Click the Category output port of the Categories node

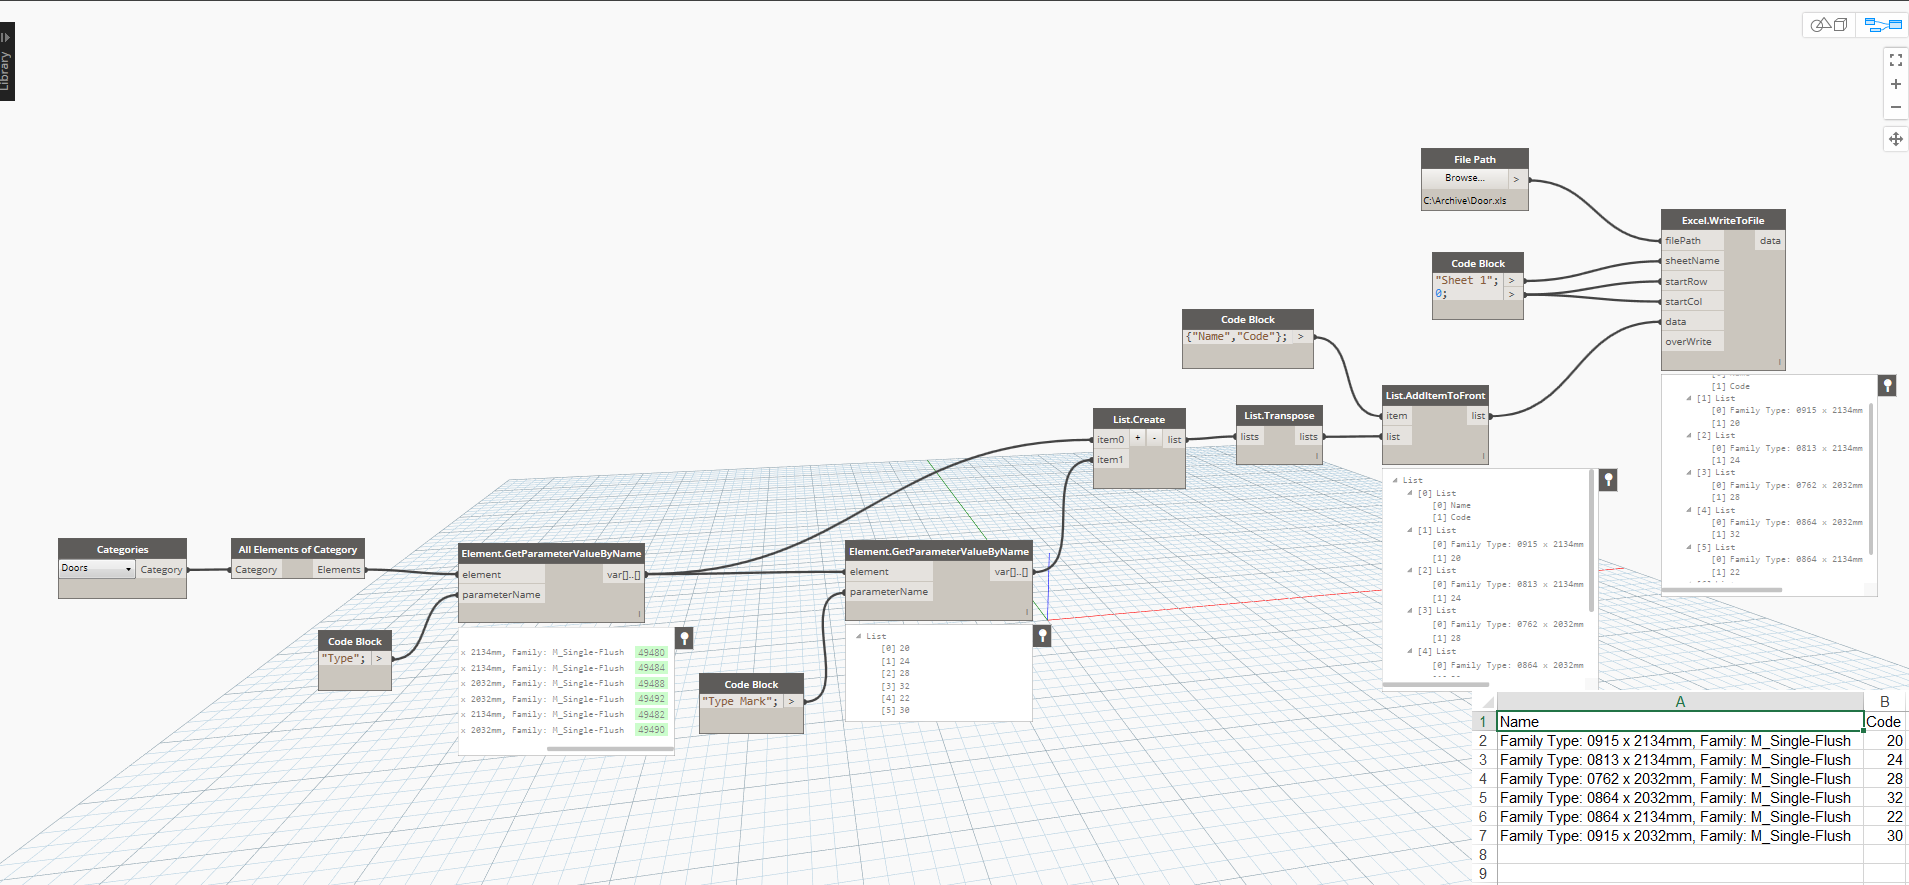tap(161, 570)
